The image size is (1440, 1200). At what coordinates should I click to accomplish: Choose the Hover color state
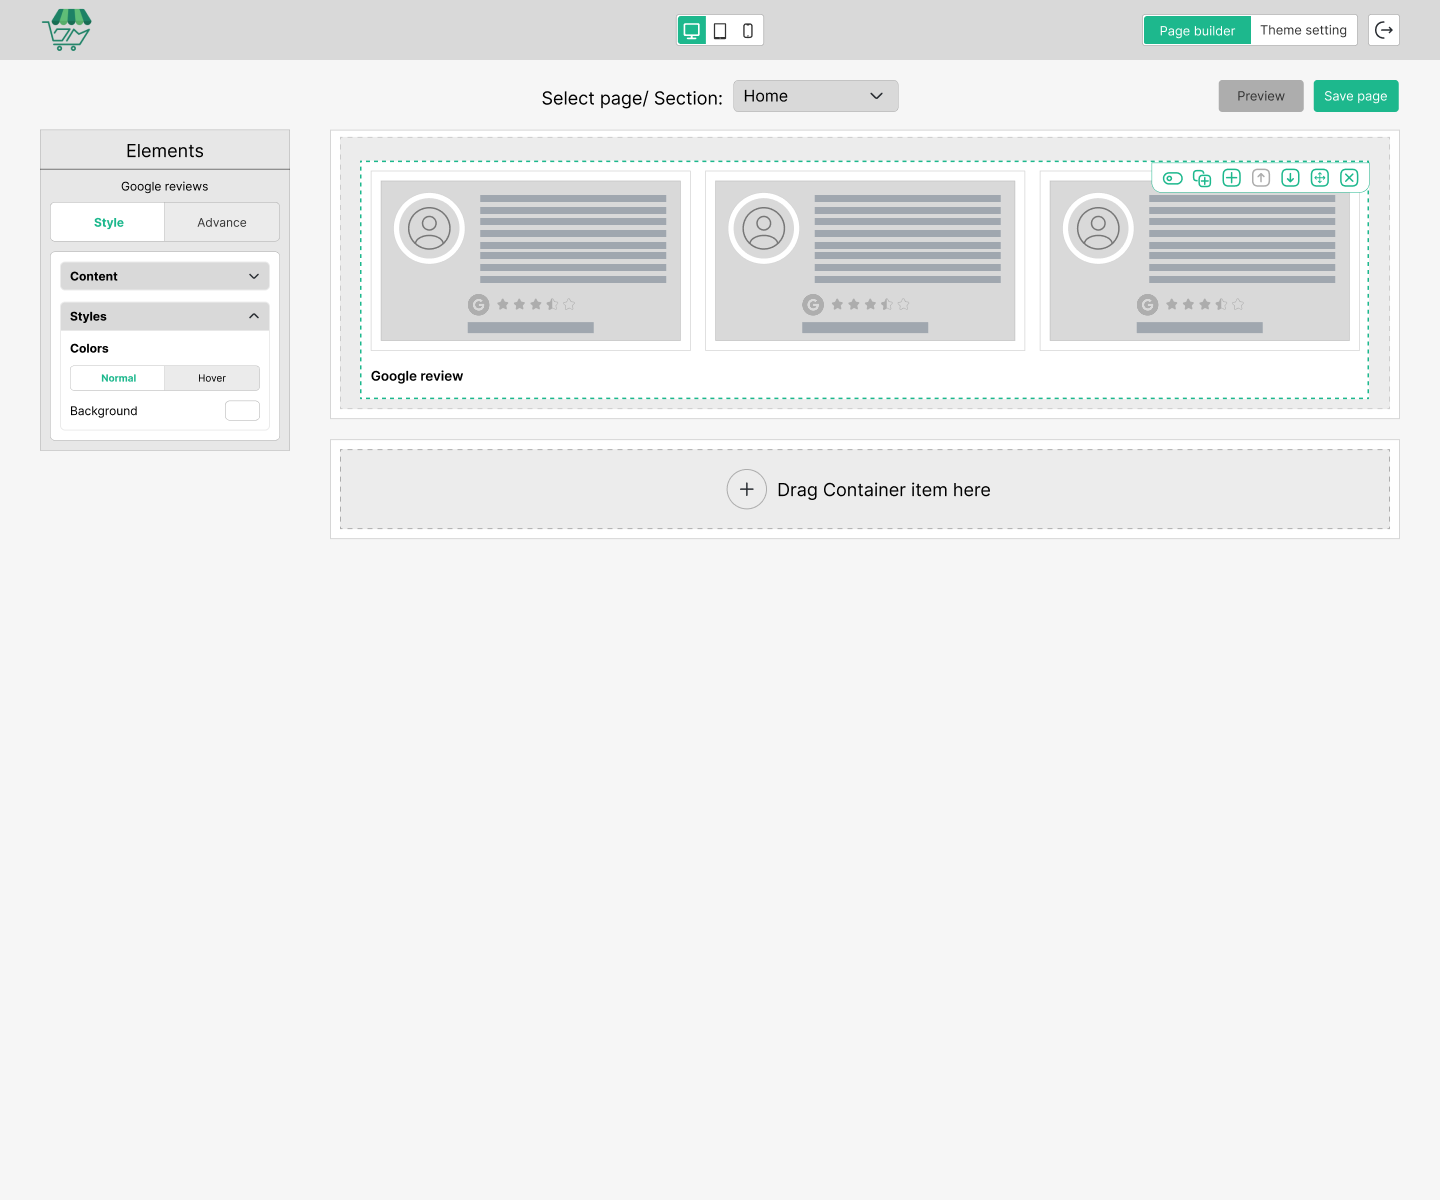tap(212, 378)
